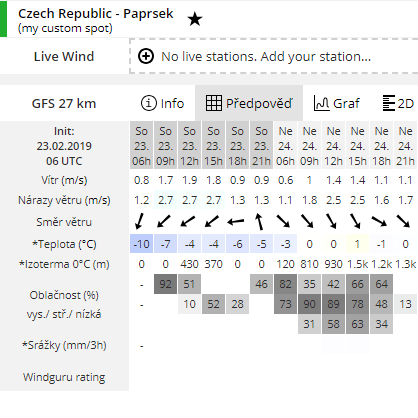Viewport: 418px width, 418px height.
Task: Open the Předpověď tab
Action: (249, 103)
